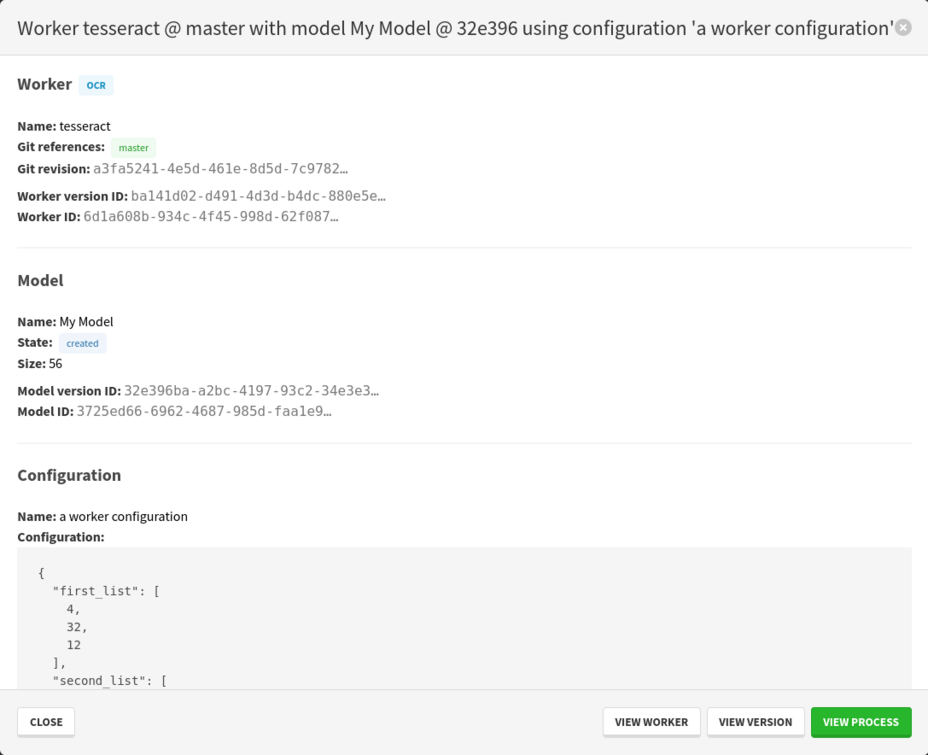Click the Worker version ID value ba141d02
This screenshot has width=928, height=755.
pyautogui.click(x=258, y=196)
